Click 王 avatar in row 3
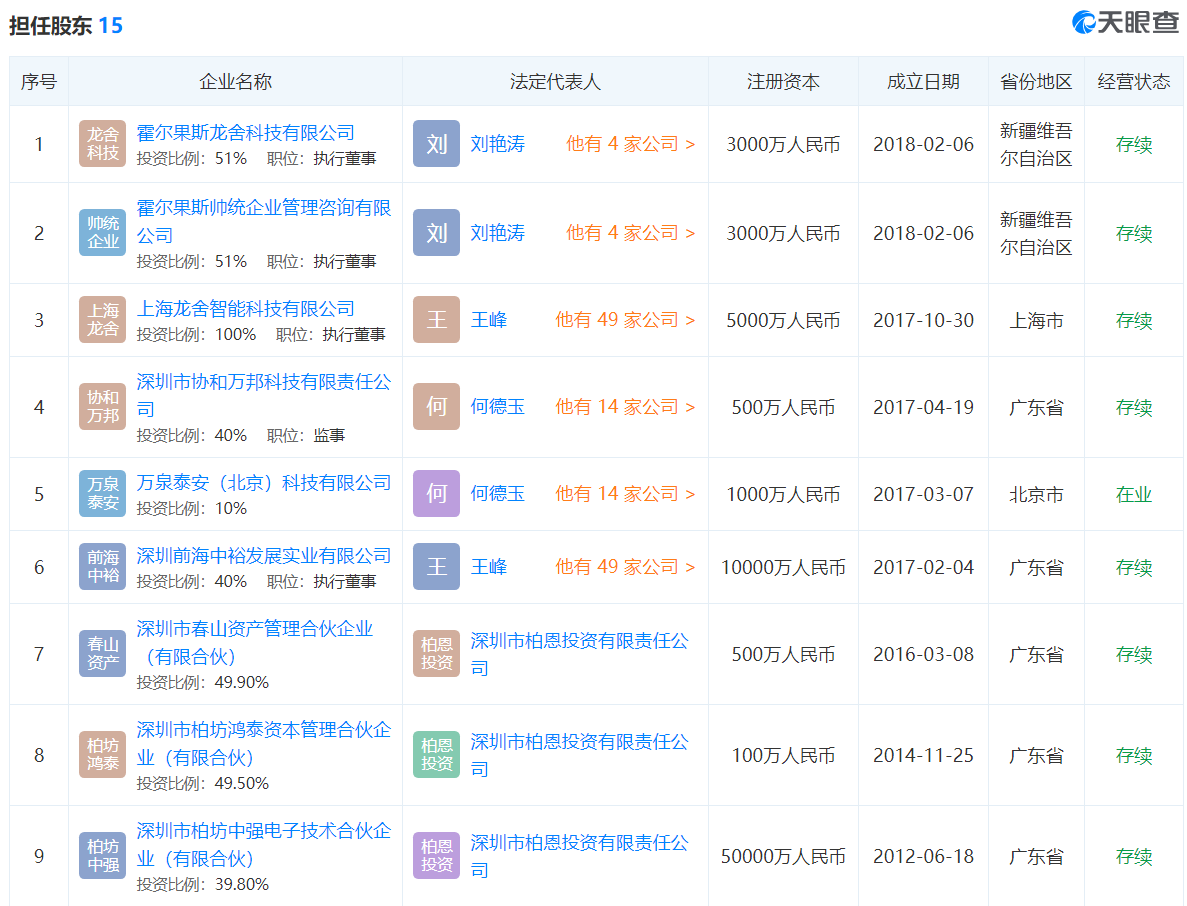1187x906 pixels. pyautogui.click(x=436, y=320)
